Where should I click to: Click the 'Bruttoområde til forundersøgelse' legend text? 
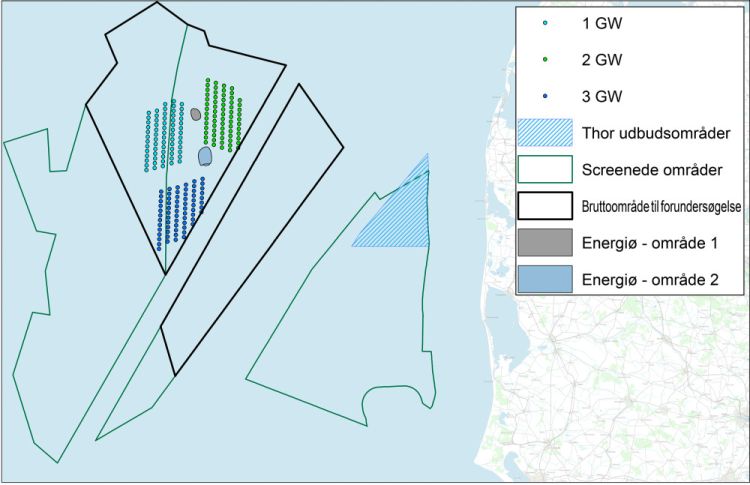pos(662,207)
